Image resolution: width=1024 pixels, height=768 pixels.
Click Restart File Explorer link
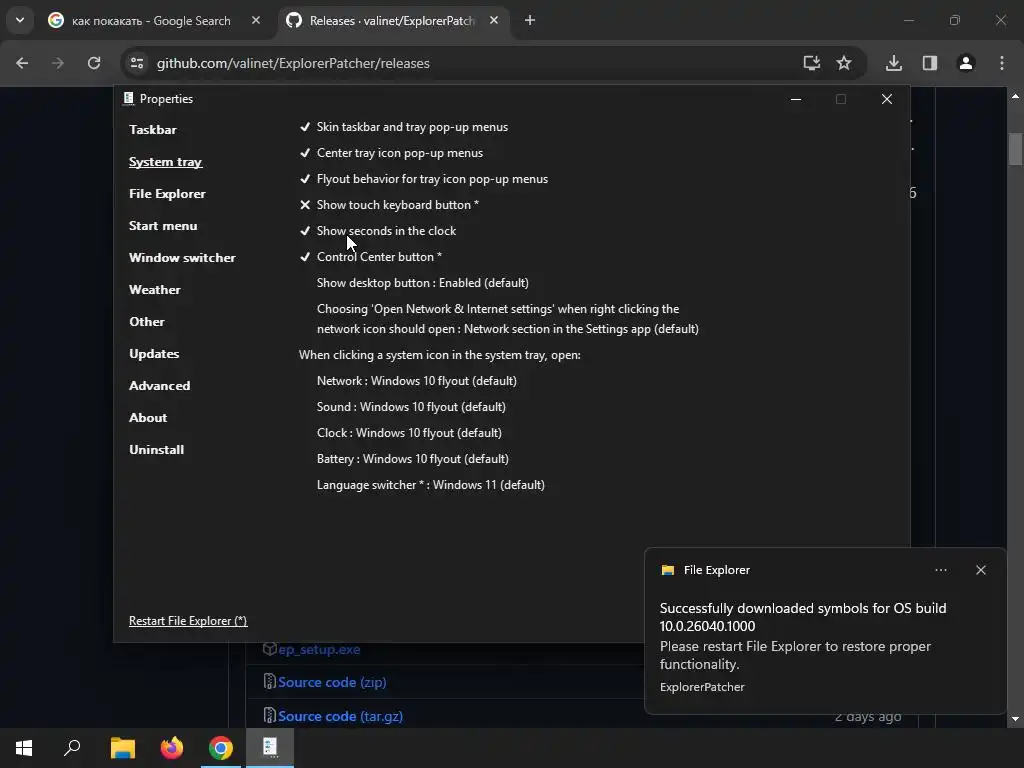click(188, 621)
